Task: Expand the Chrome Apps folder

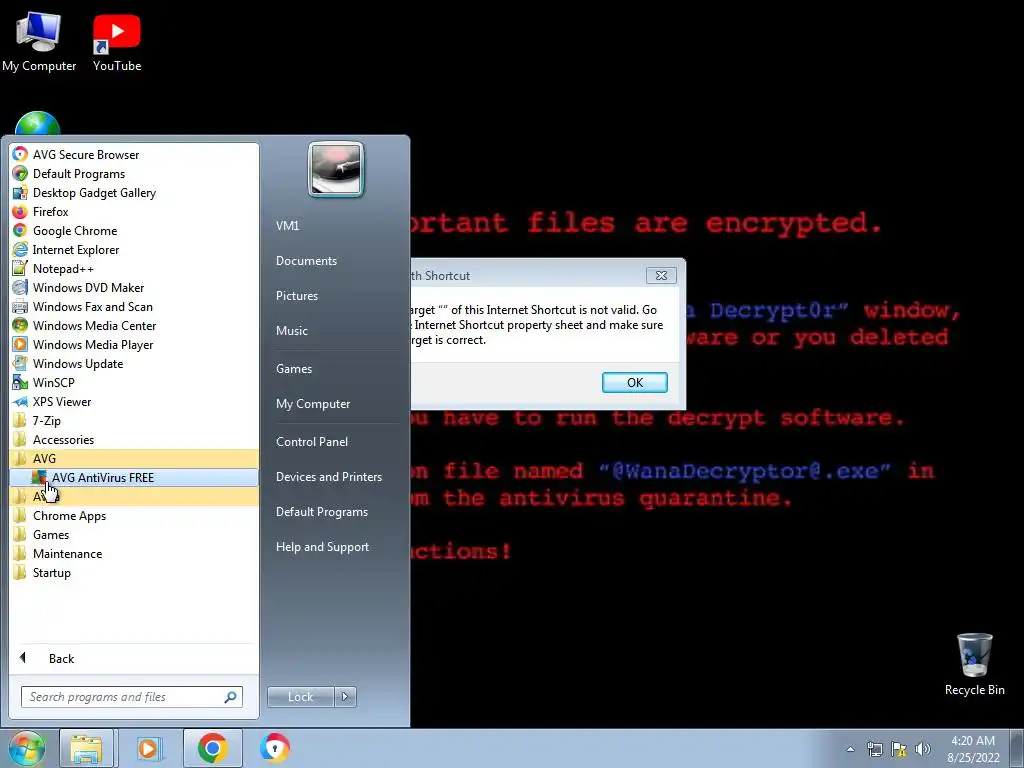Action: (x=134, y=515)
